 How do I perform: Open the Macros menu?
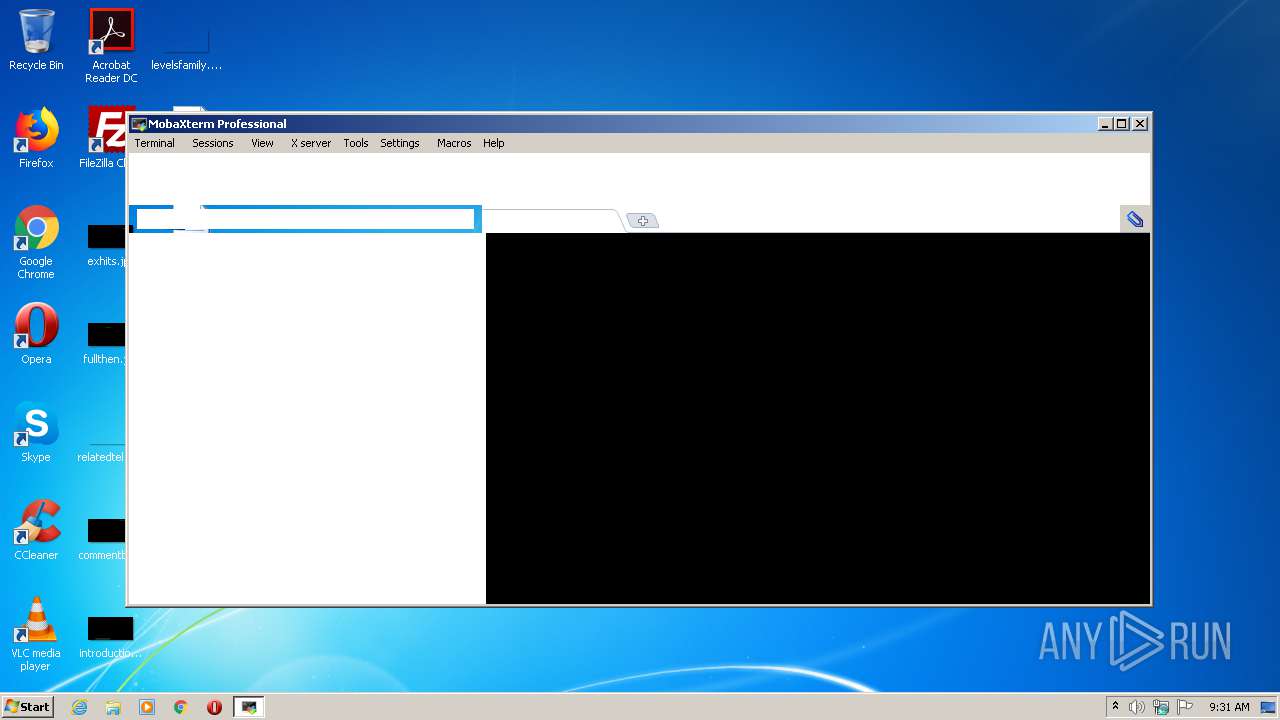(453, 143)
